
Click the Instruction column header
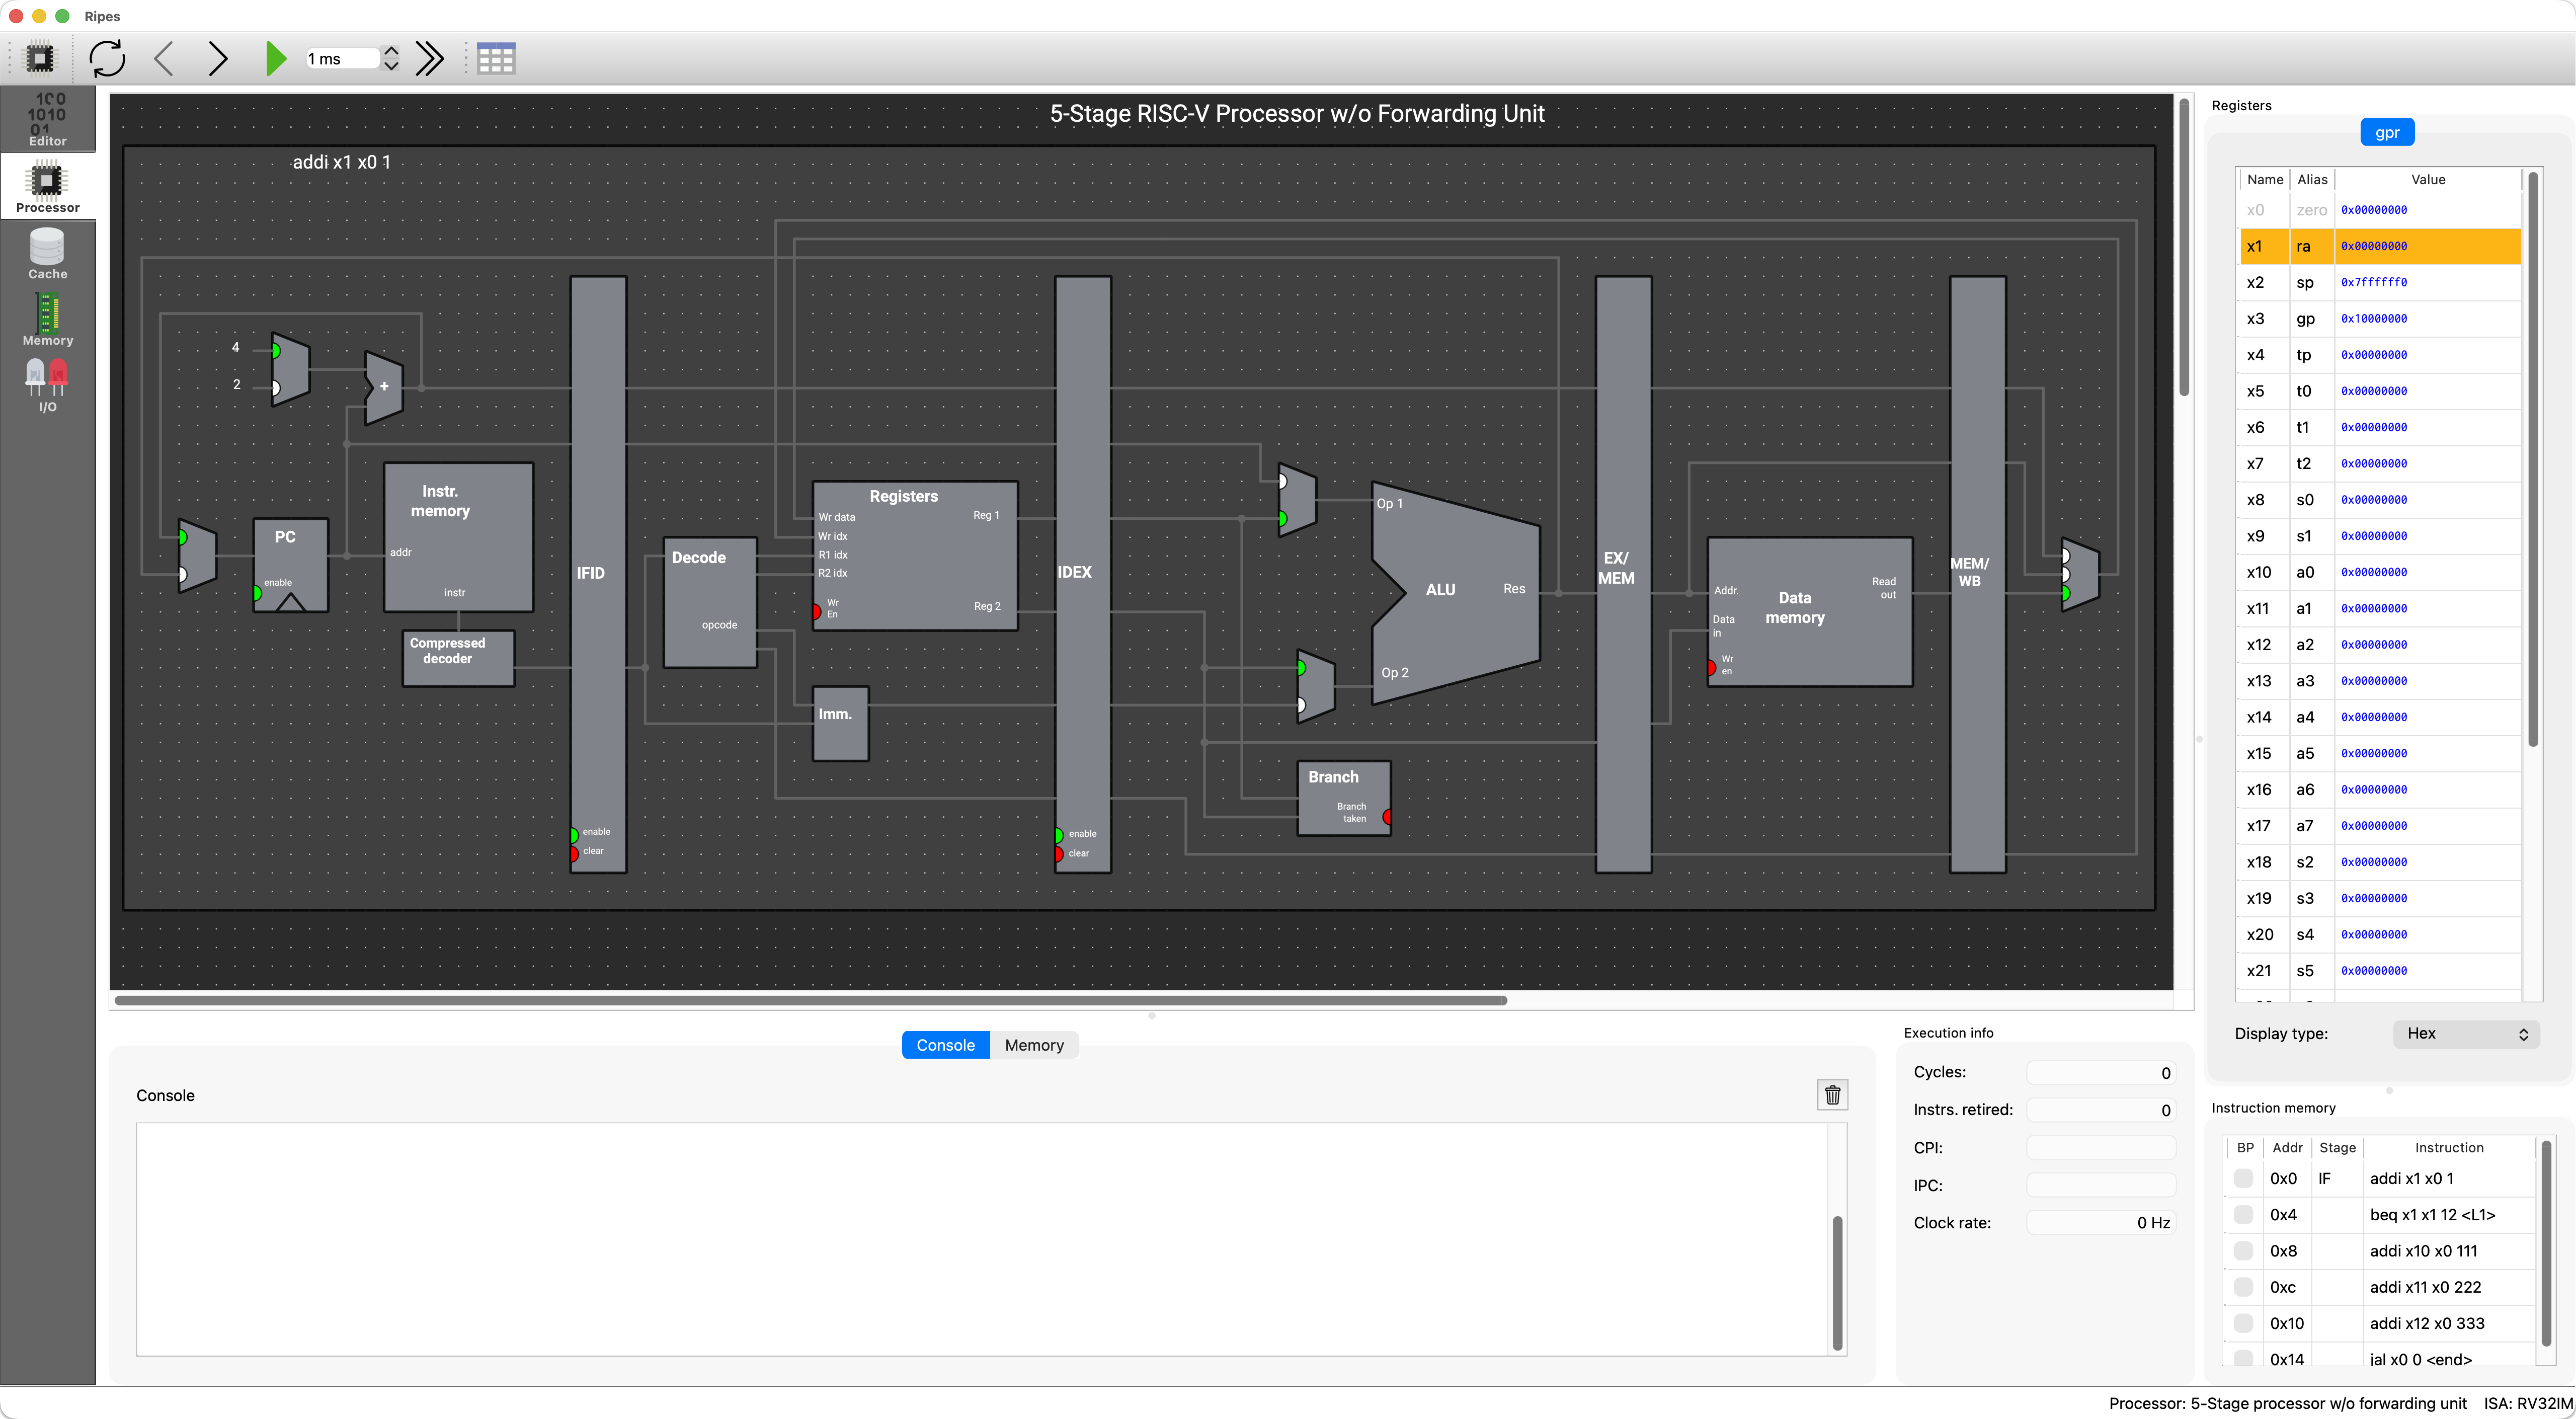pyautogui.click(x=2448, y=1148)
